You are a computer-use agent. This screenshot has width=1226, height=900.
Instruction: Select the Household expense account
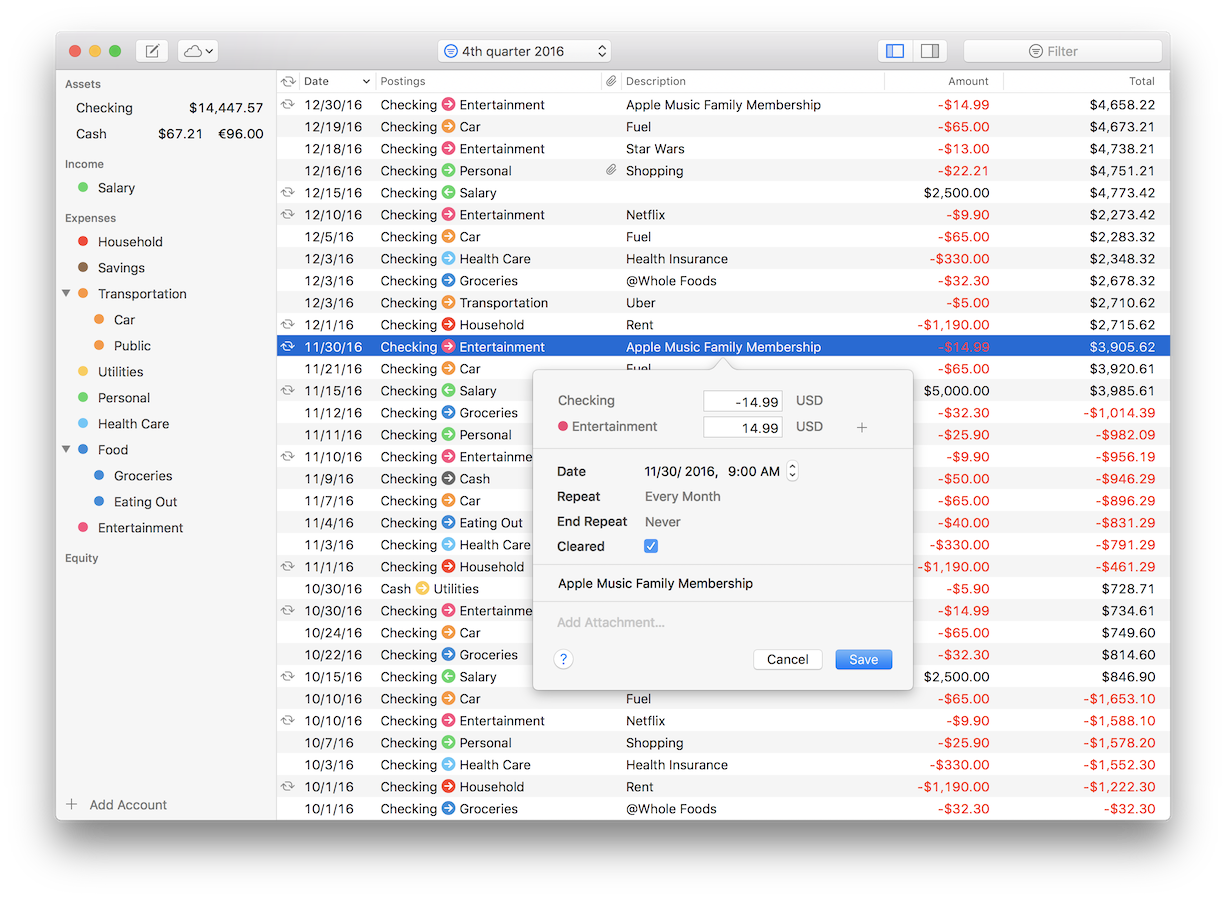pyautogui.click(x=166, y=242)
